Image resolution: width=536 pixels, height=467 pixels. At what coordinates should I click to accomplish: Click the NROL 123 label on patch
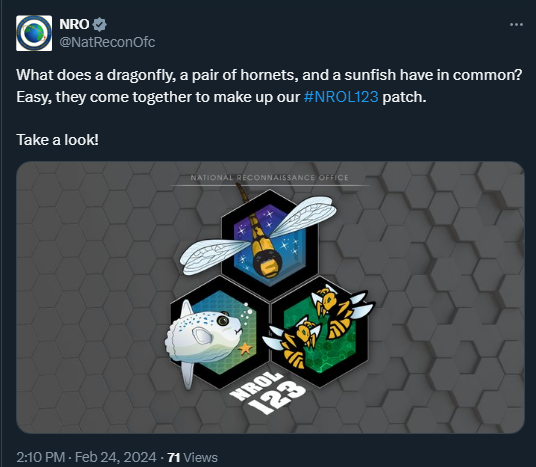268,392
